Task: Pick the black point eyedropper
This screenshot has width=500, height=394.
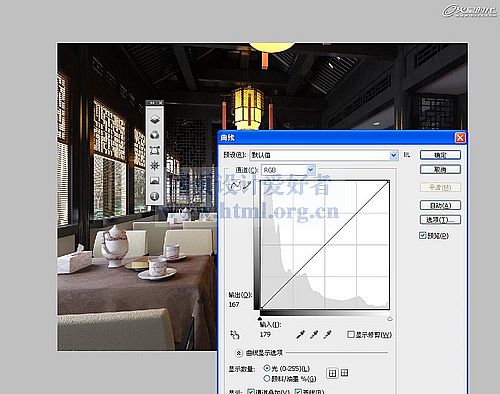Action: [x=301, y=334]
